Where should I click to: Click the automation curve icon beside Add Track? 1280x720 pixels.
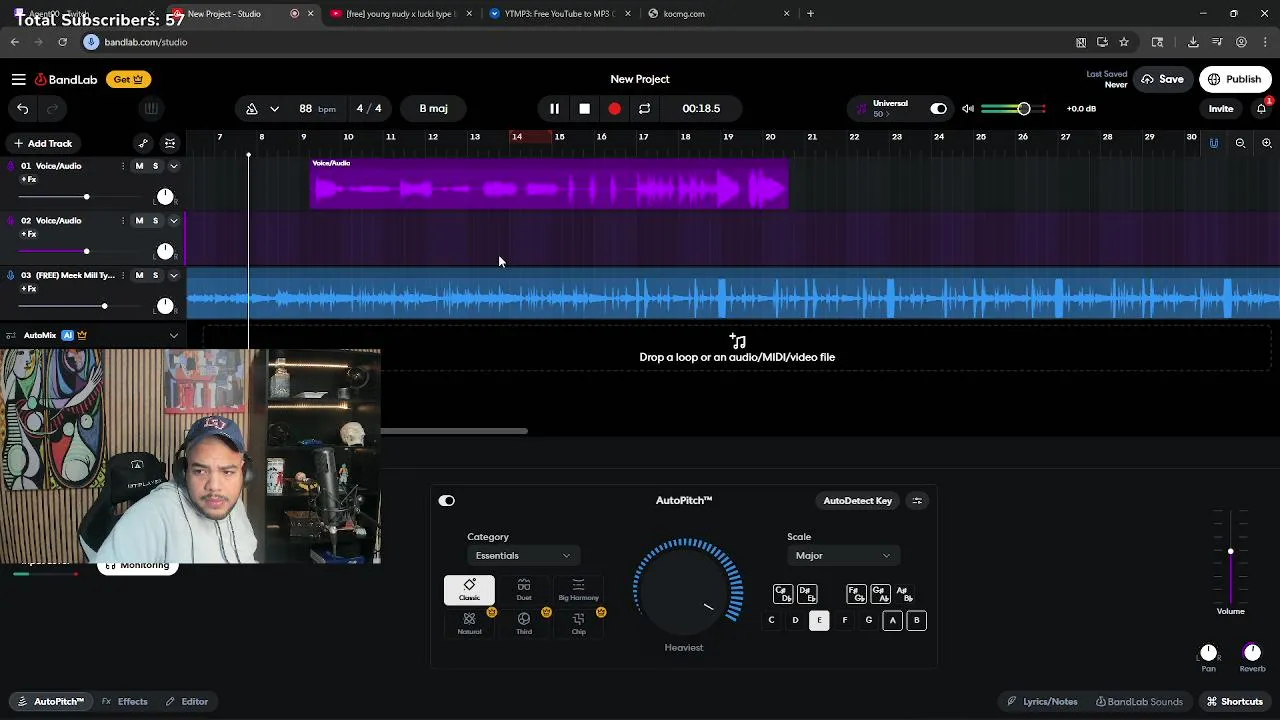point(143,143)
